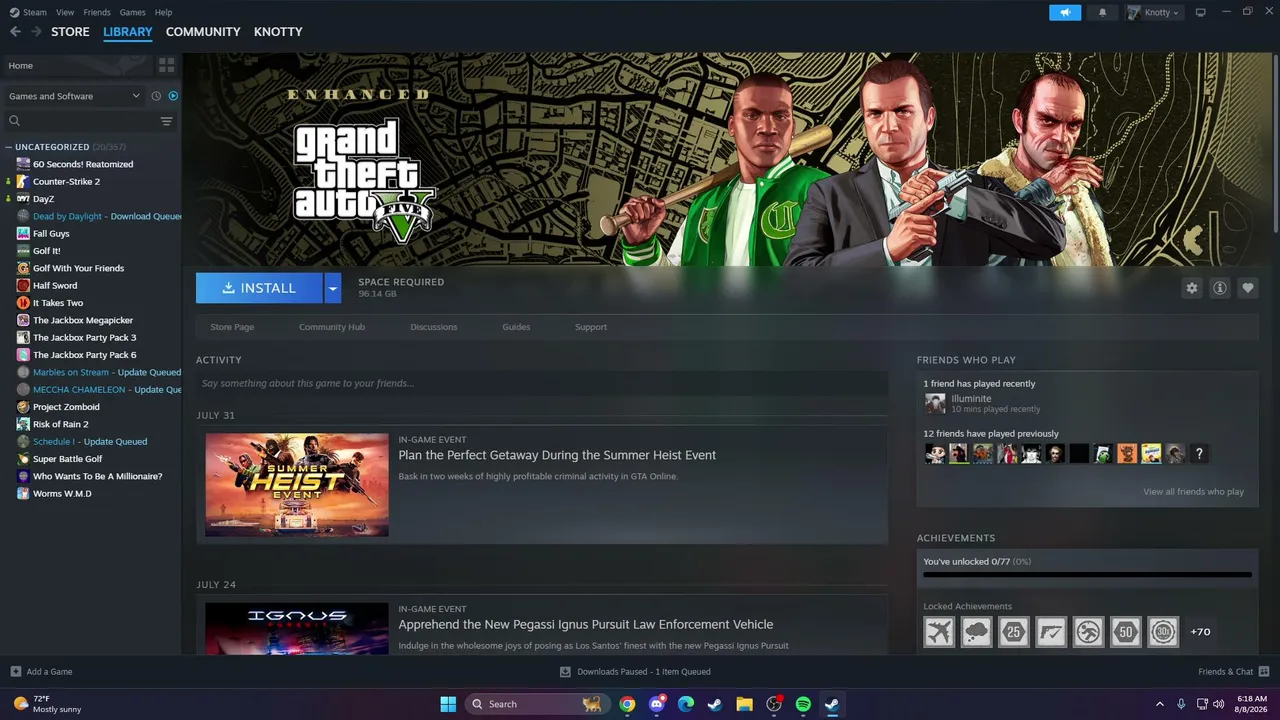This screenshot has height=720, width=1280.
Task: Open the Summer Heist Event thumbnail
Action: click(x=297, y=485)
